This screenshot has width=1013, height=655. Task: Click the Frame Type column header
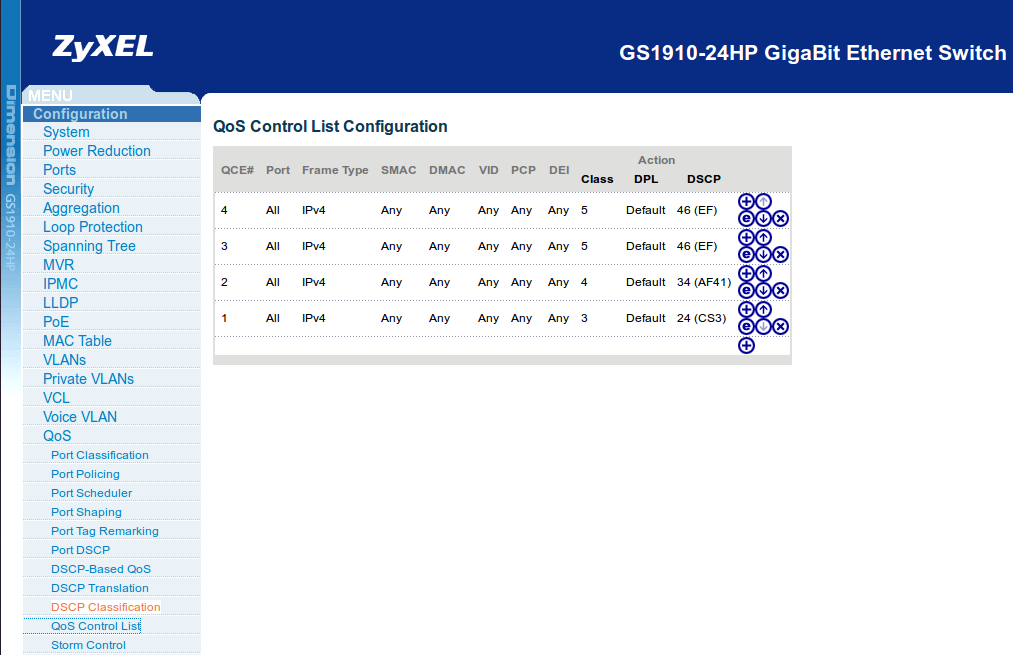pyautogui.click(x=335, y=171)
